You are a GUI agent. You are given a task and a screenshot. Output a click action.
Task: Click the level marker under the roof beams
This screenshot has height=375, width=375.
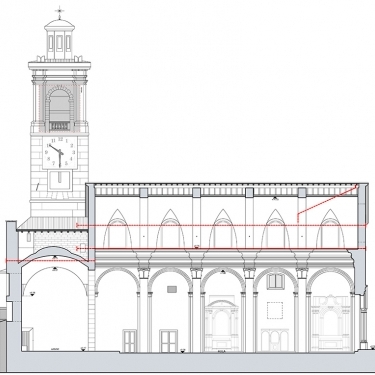point(275,199)
